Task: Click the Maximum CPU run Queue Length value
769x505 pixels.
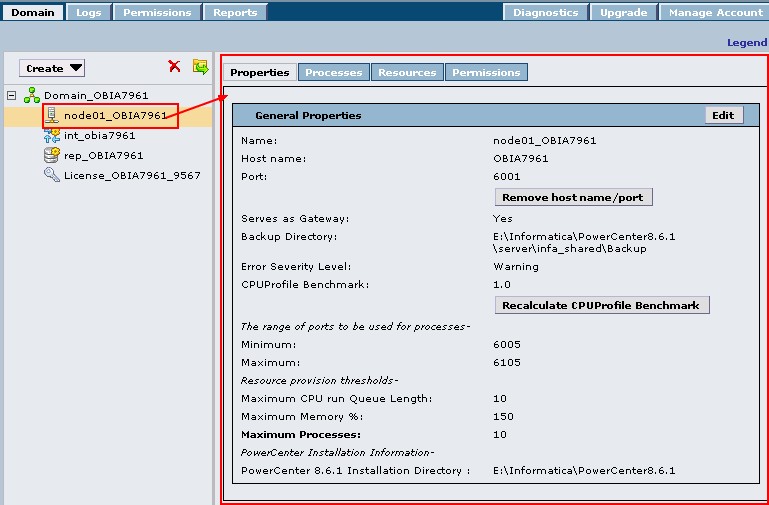Action: tap(500, 399)
